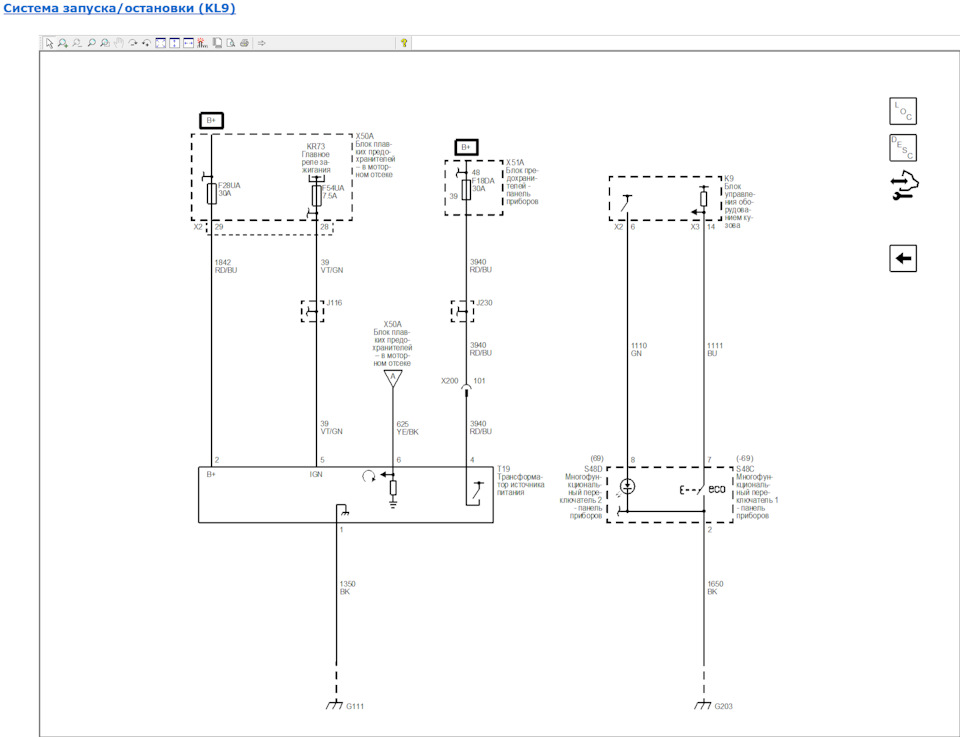Click the triangle A connector symbol
The width and height of the screenshot is (960, 737).
[x=393, y=378]
